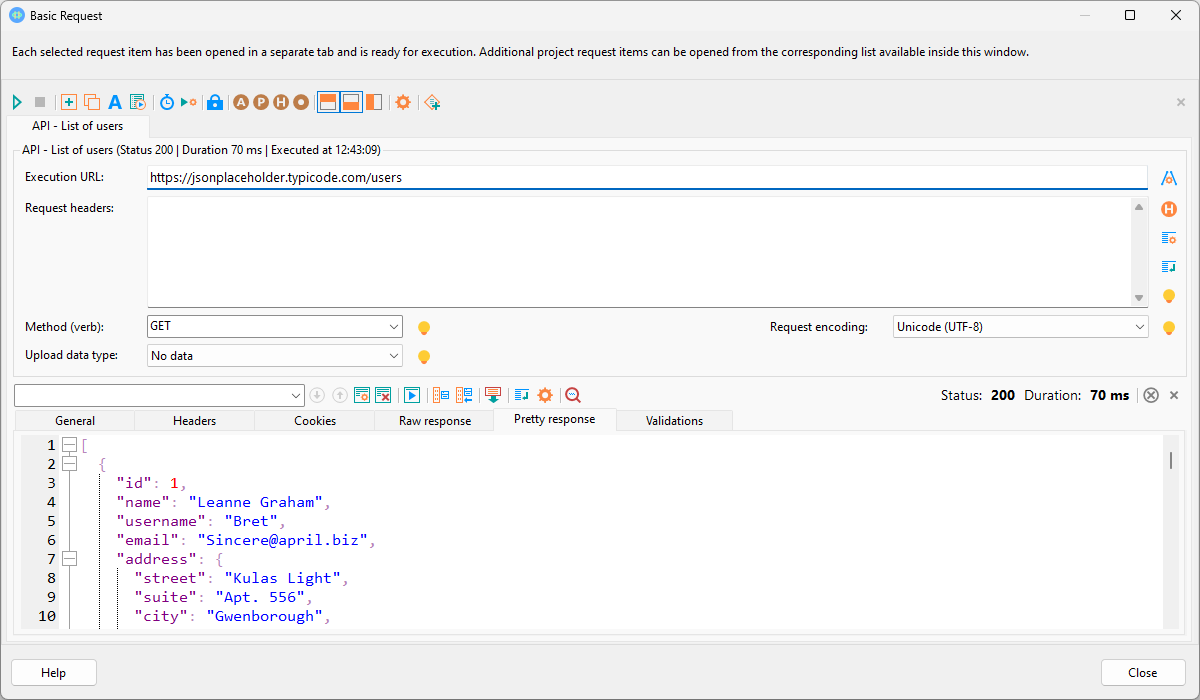Click the teal window with gear icon
This screenshot has height=700, width=1200.
362,395
